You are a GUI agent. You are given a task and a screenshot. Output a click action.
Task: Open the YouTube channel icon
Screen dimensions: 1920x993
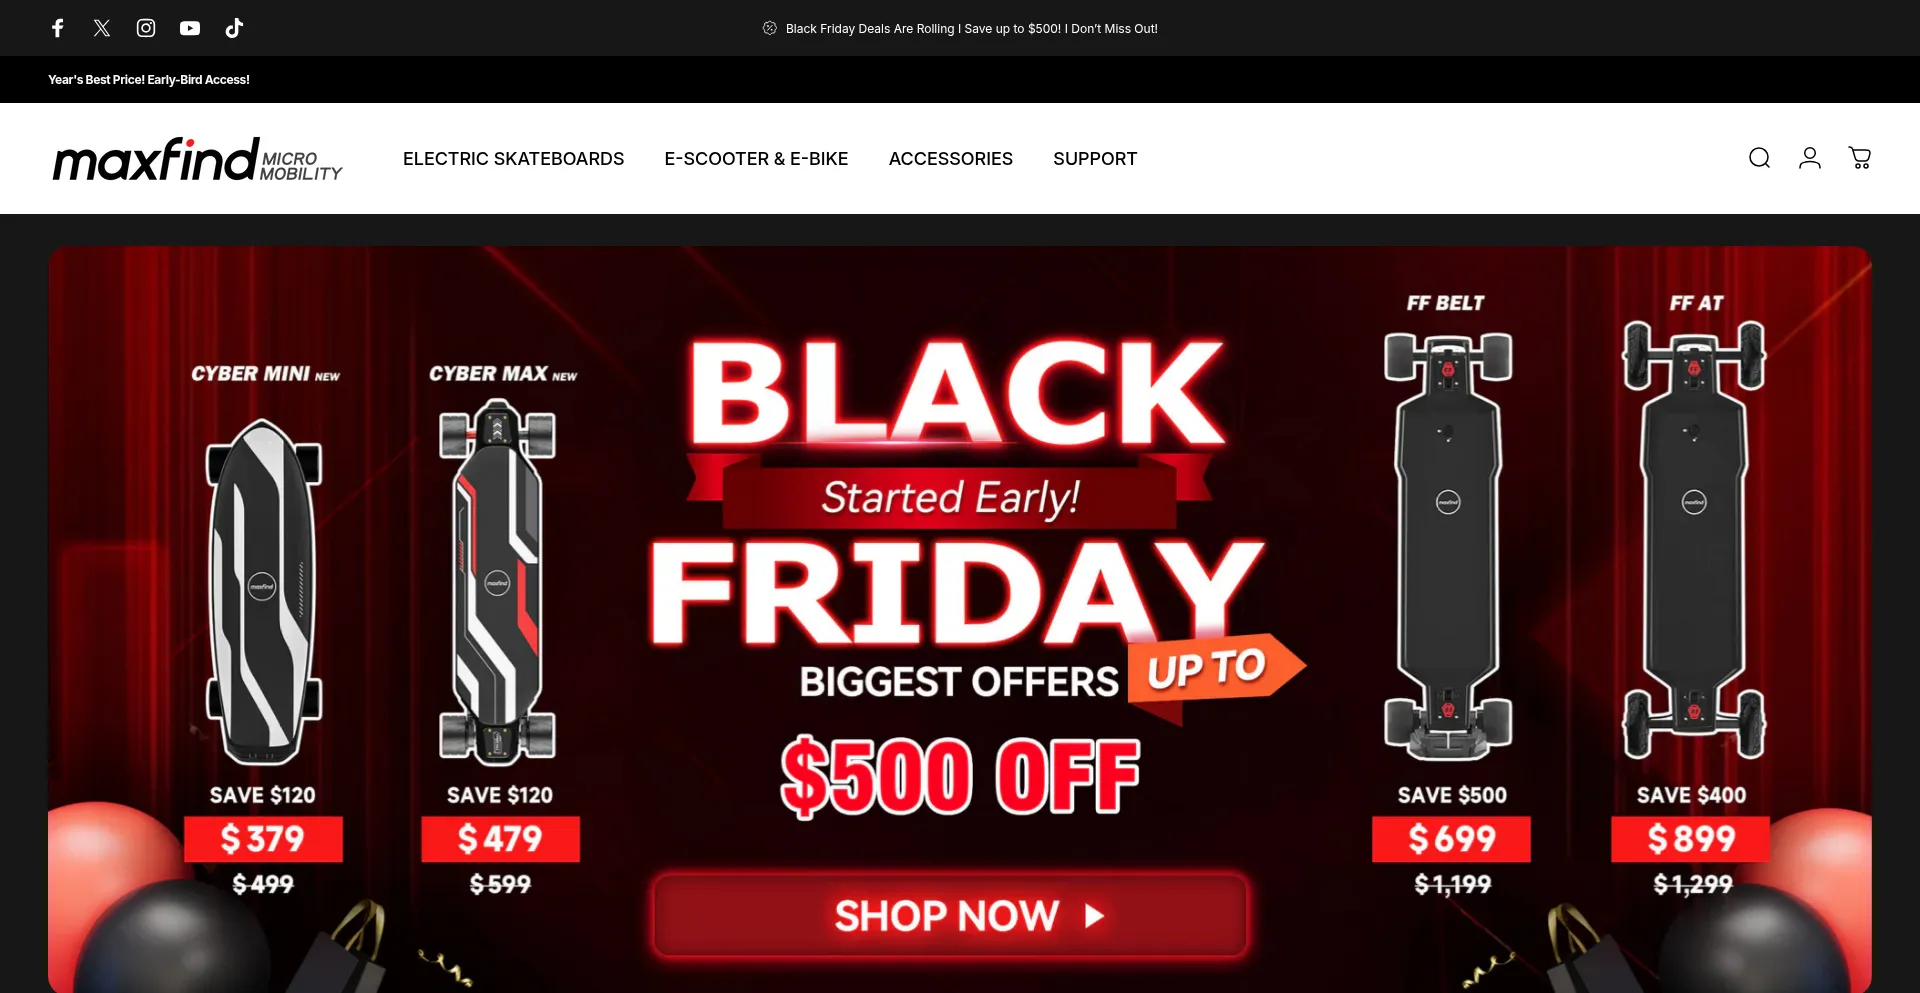pos(190,28)
